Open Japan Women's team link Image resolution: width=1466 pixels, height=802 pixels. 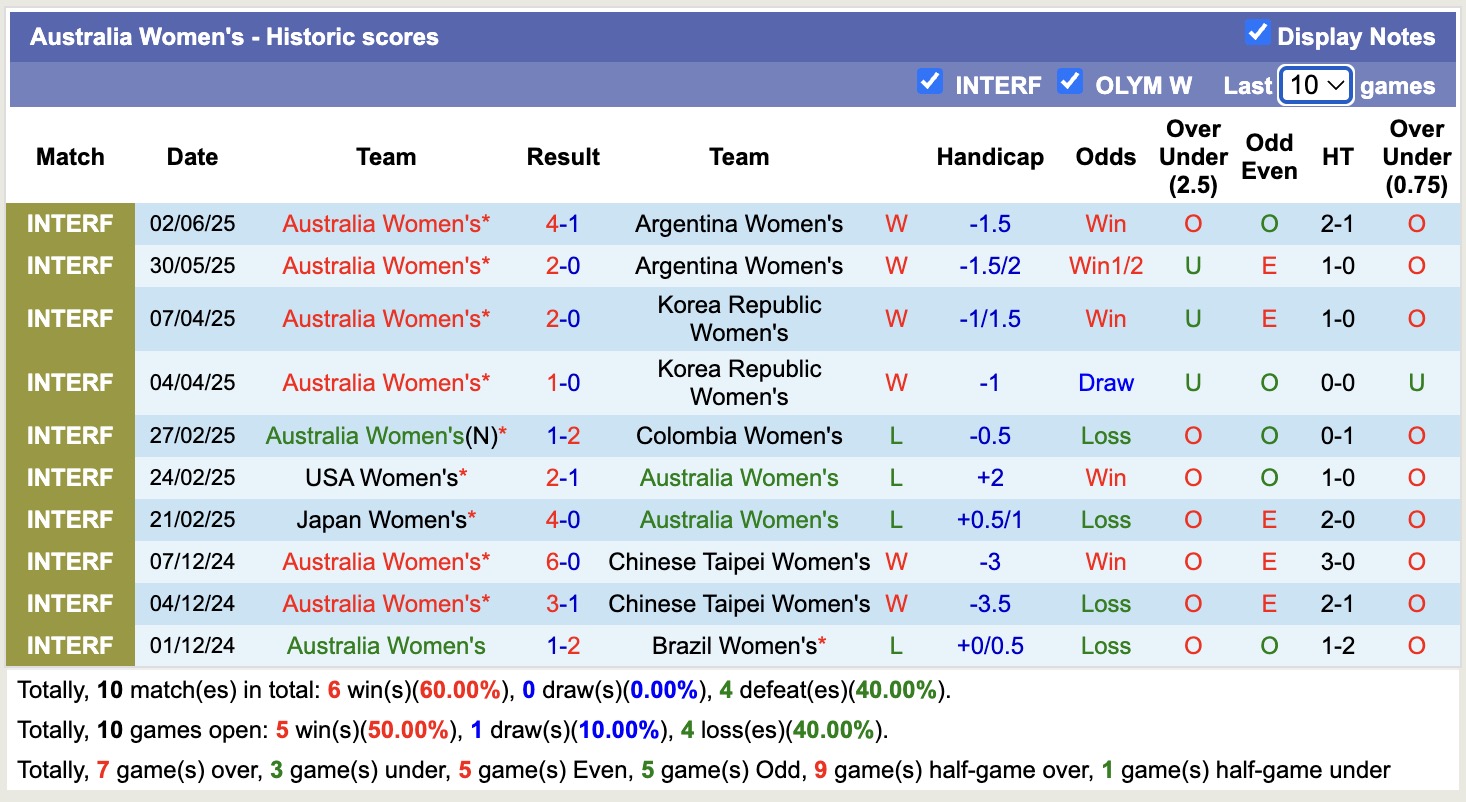(x=382, y=520)
